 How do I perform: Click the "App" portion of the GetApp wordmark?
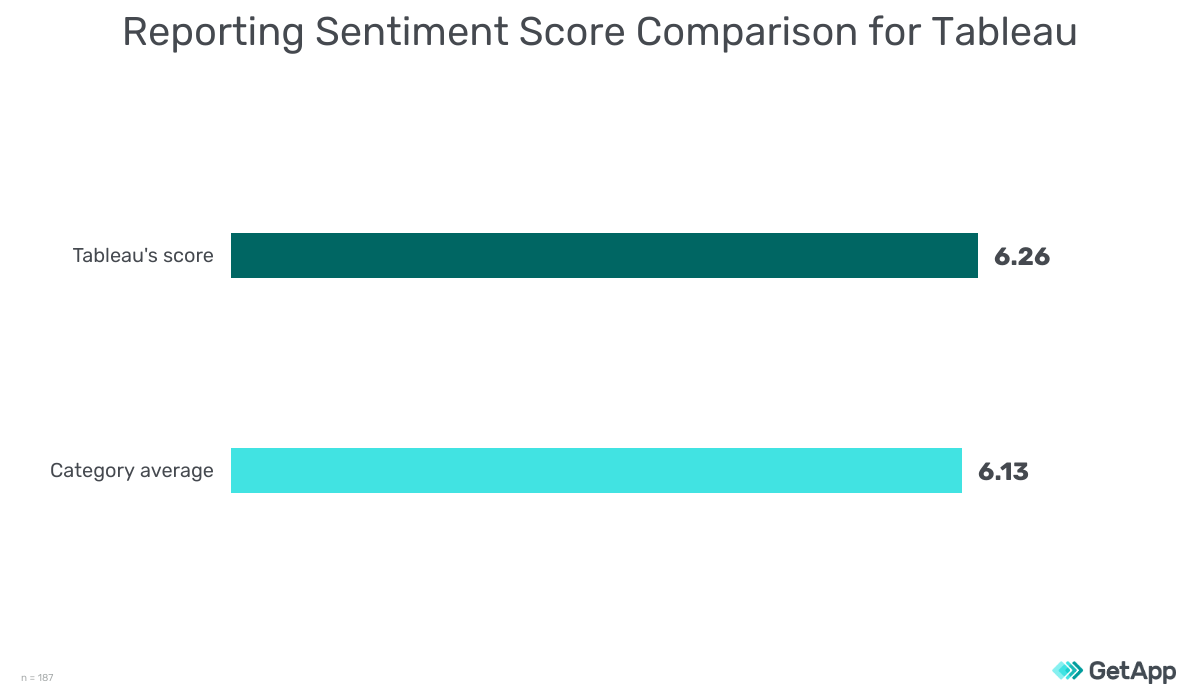pyautogui.click(x=1155, y=673)
